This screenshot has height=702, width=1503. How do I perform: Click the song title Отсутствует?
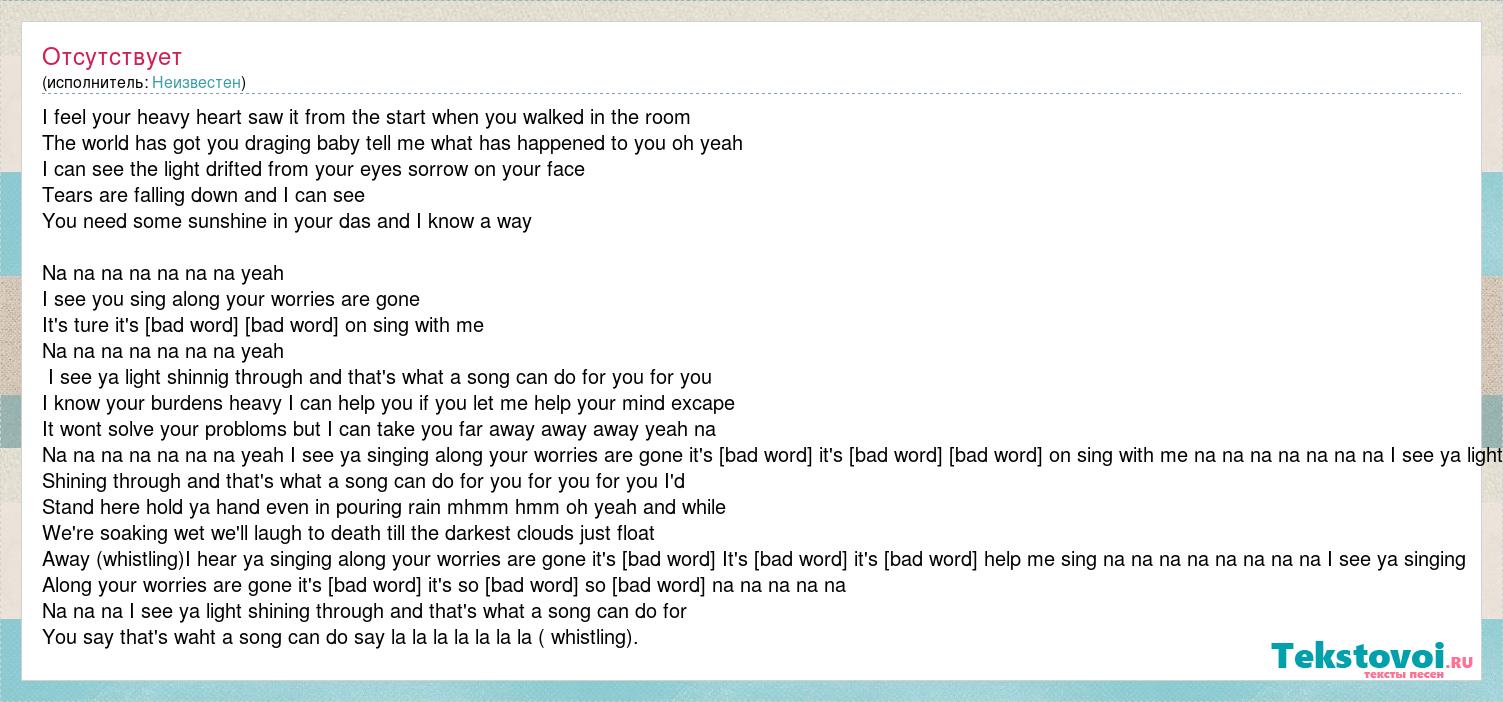click(x=112, y=57)
